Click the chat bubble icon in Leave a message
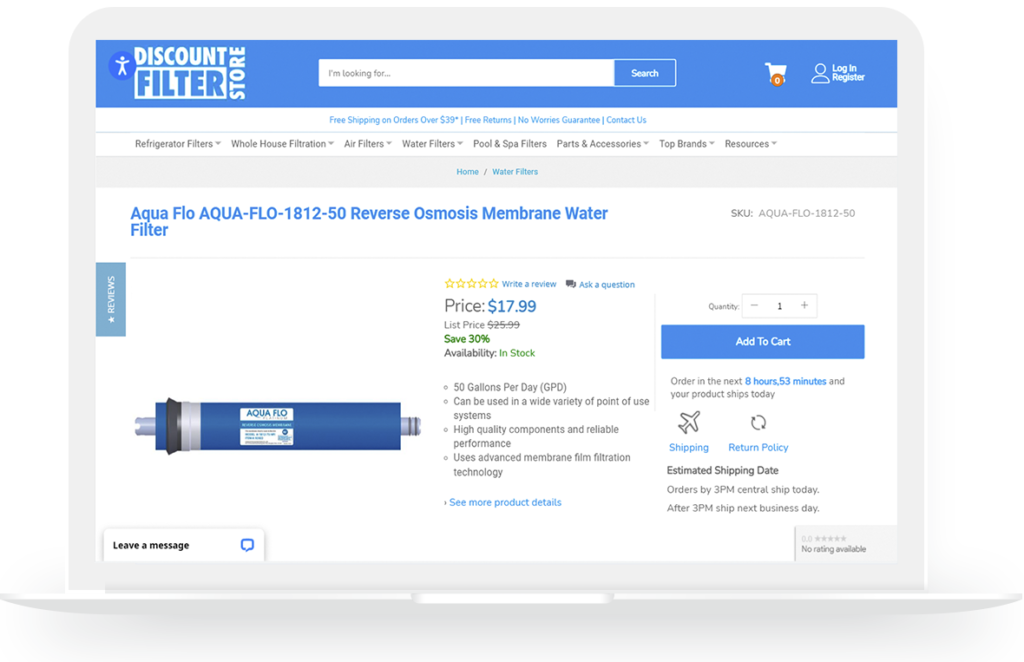This screenshot has height=662, width=1024. point(247,545)
